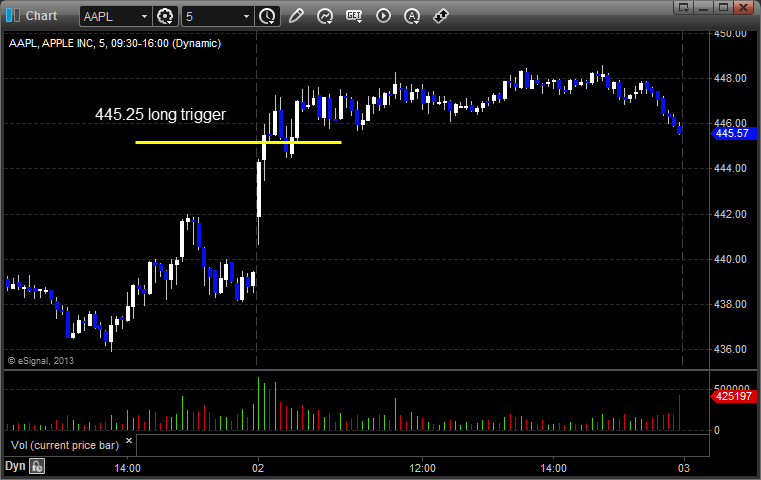Viewport: 761px width, 480px height.
Task: Click the 440.00 price axis label
Action: [730, 259]
